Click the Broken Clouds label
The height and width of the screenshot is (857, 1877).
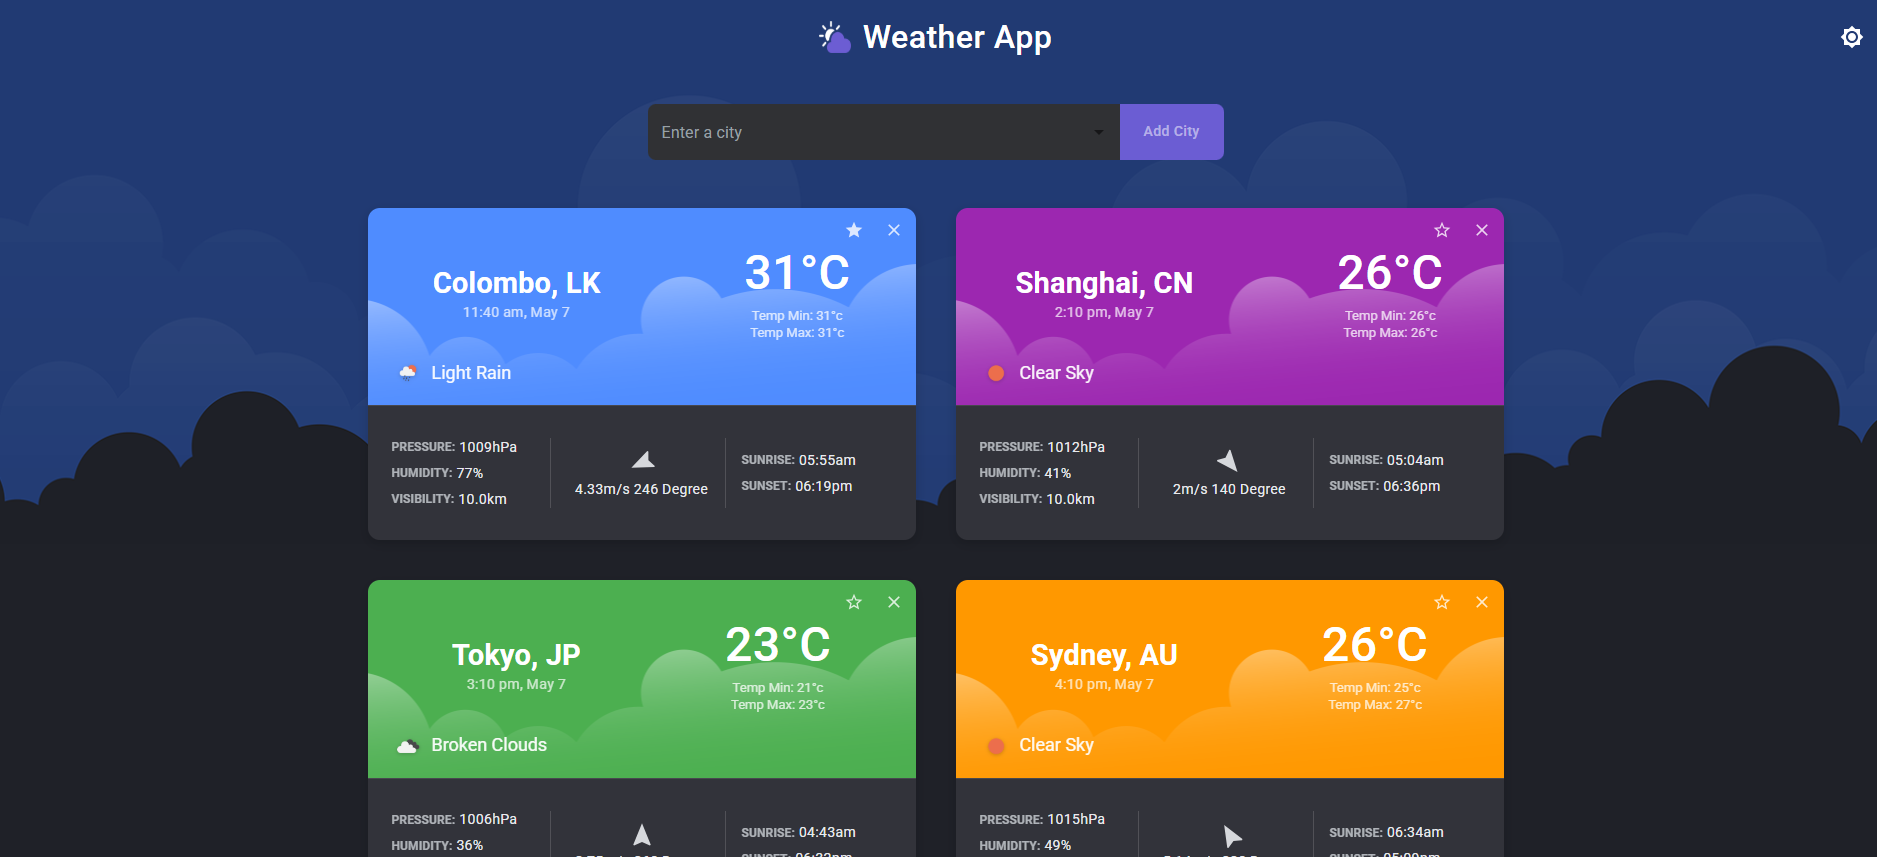tap(489, 745)
